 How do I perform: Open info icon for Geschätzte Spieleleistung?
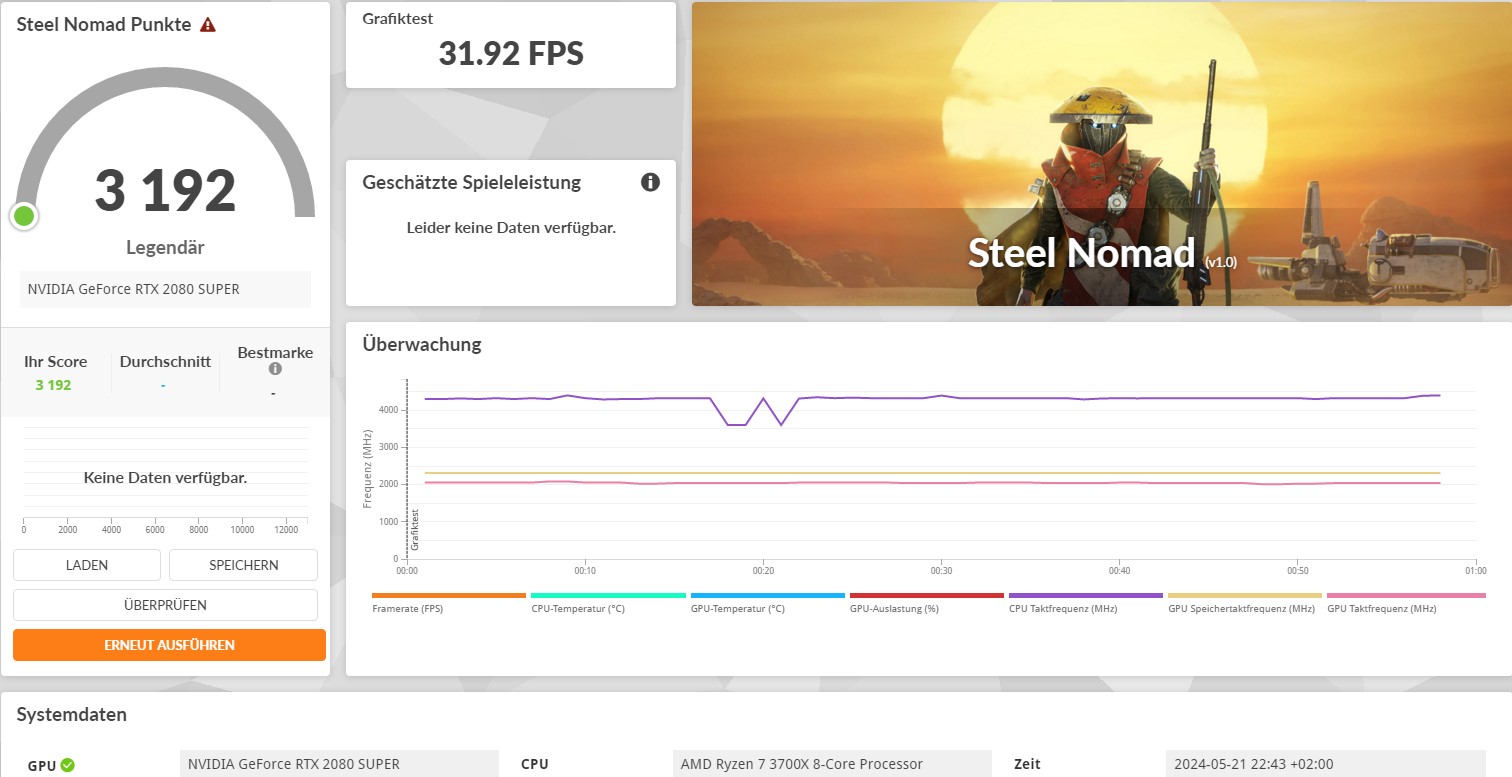pyautogui.click(x=650, y=182)
